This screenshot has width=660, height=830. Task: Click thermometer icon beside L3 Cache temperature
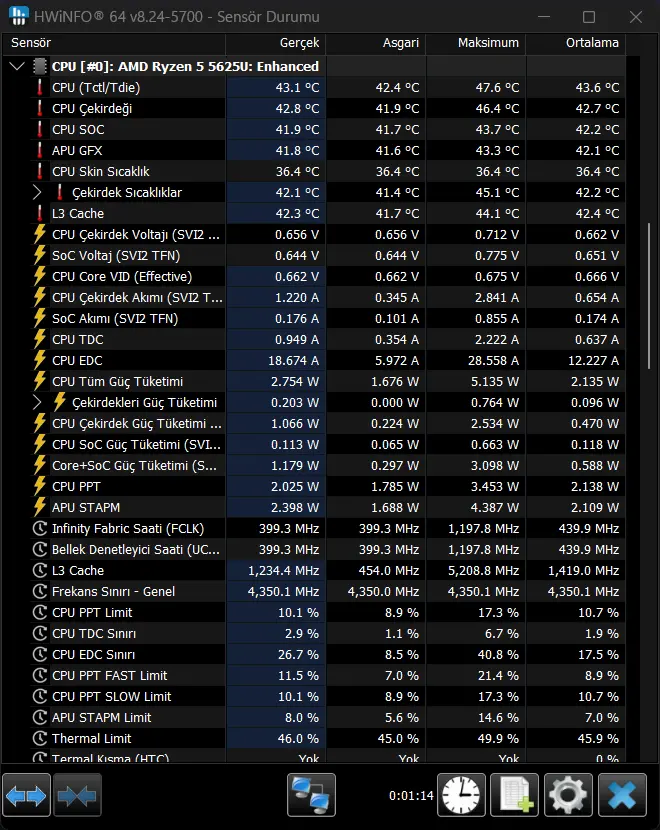tap(40, 213)
